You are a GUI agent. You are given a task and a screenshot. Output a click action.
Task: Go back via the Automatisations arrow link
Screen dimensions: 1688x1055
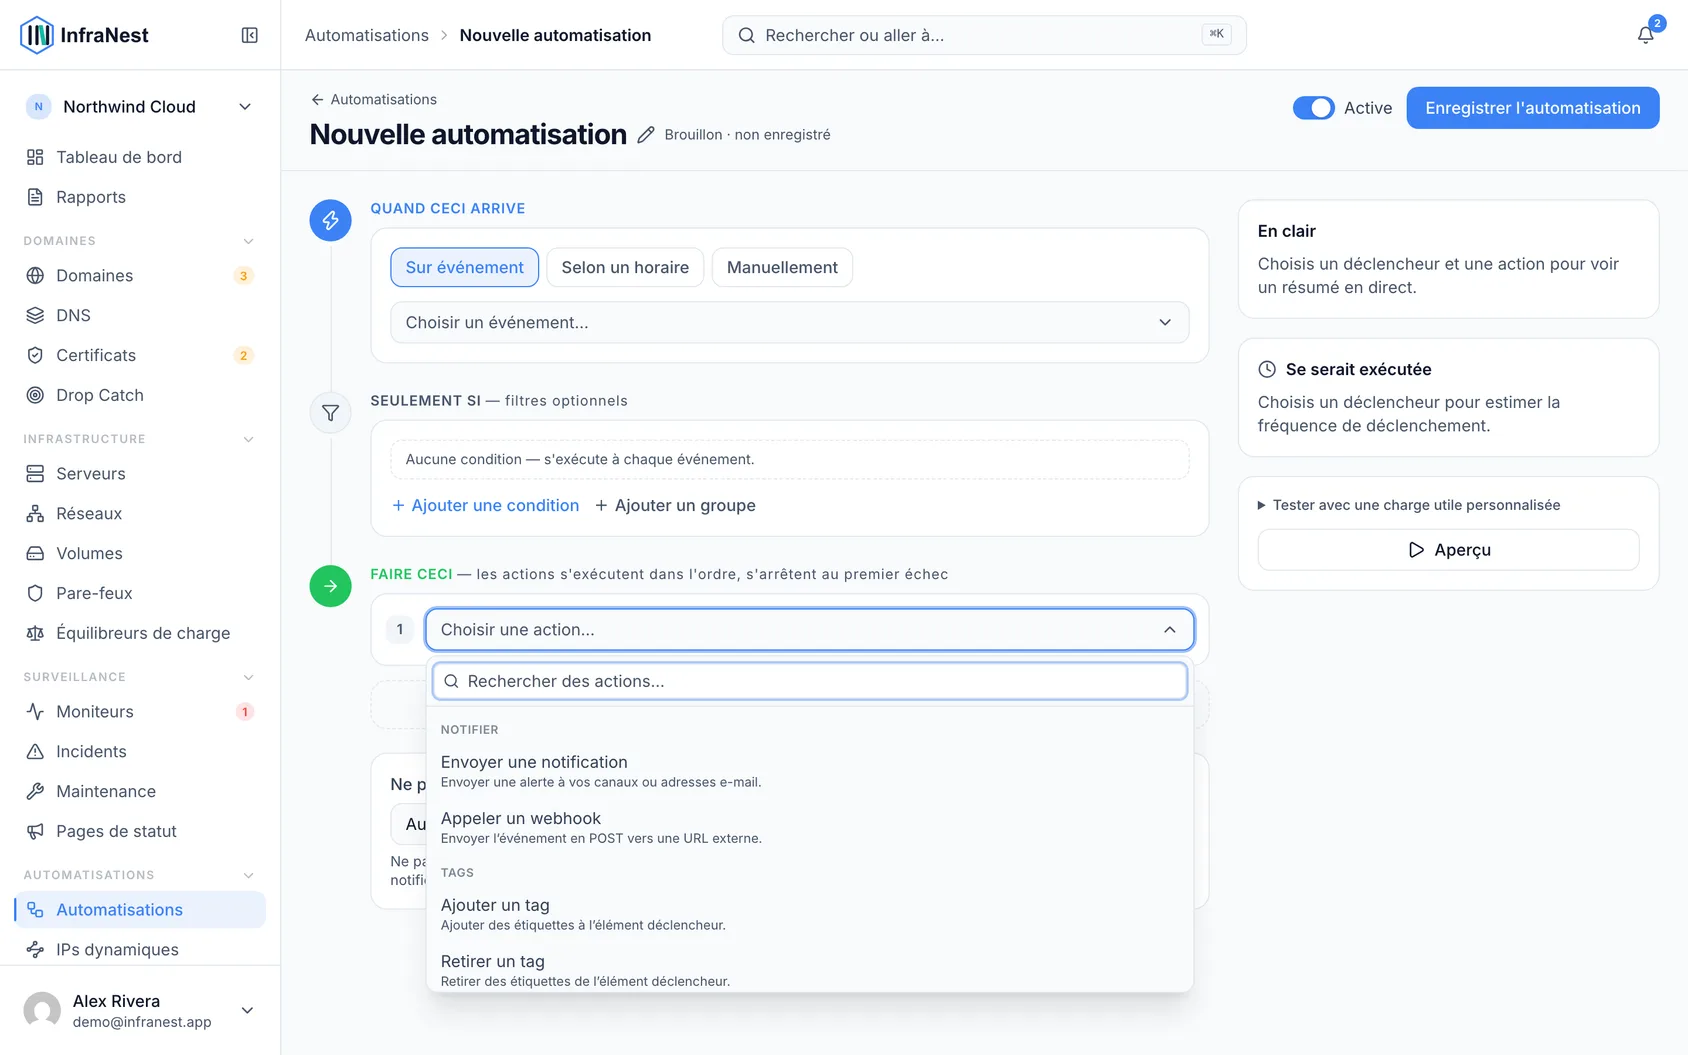[373, 99]
